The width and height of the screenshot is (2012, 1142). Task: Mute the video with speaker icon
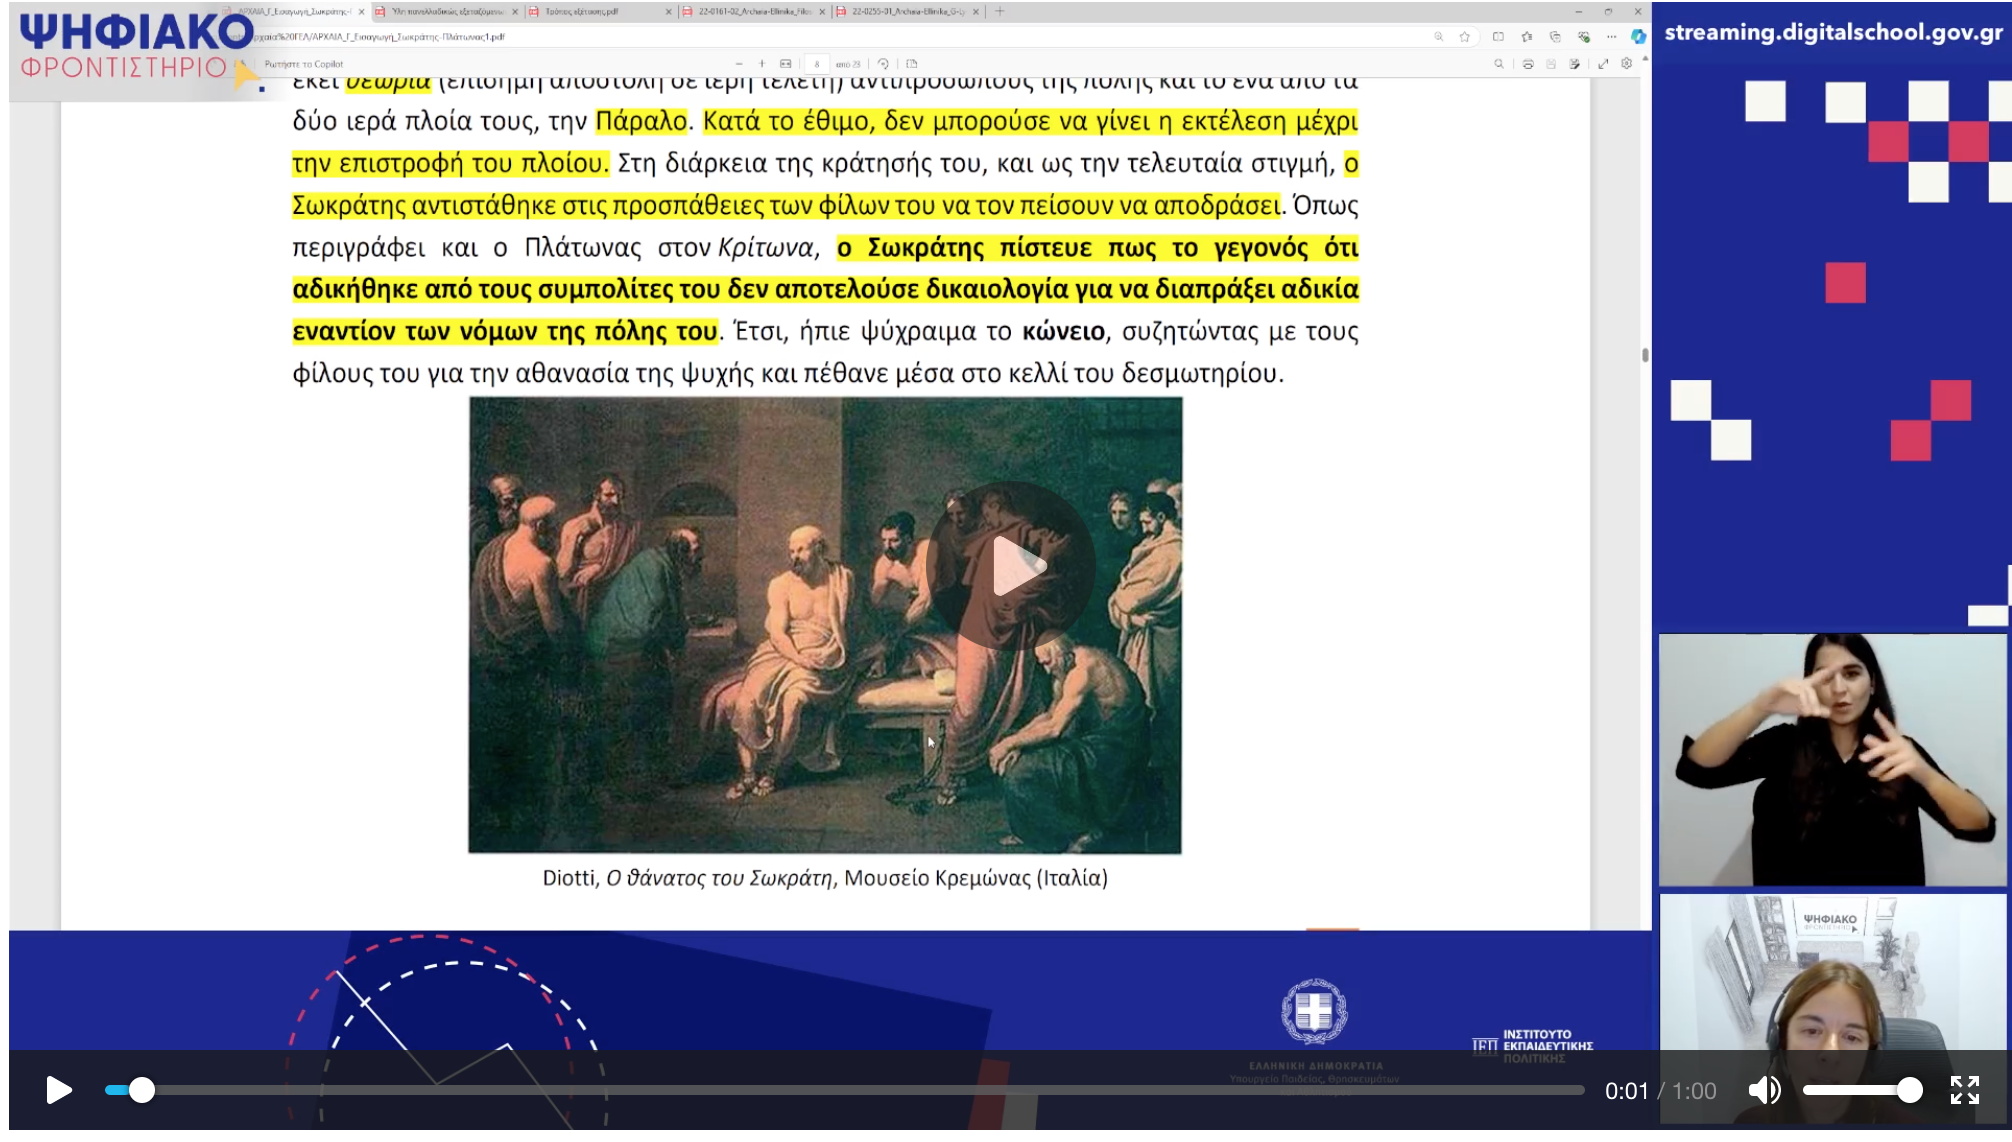1764,1090
